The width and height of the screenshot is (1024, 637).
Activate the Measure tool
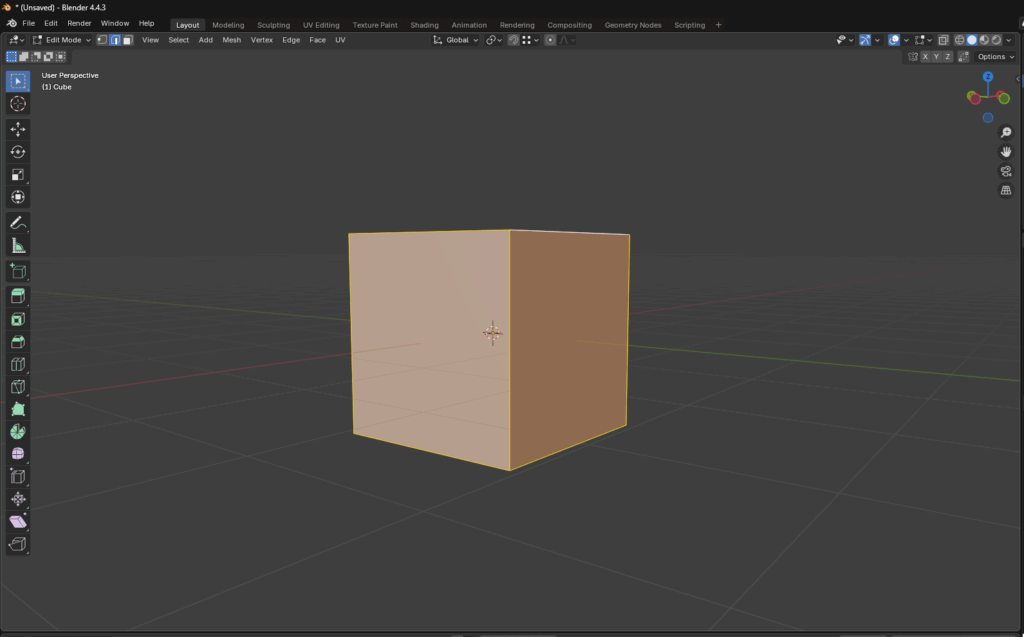click(x=18, y=246)
